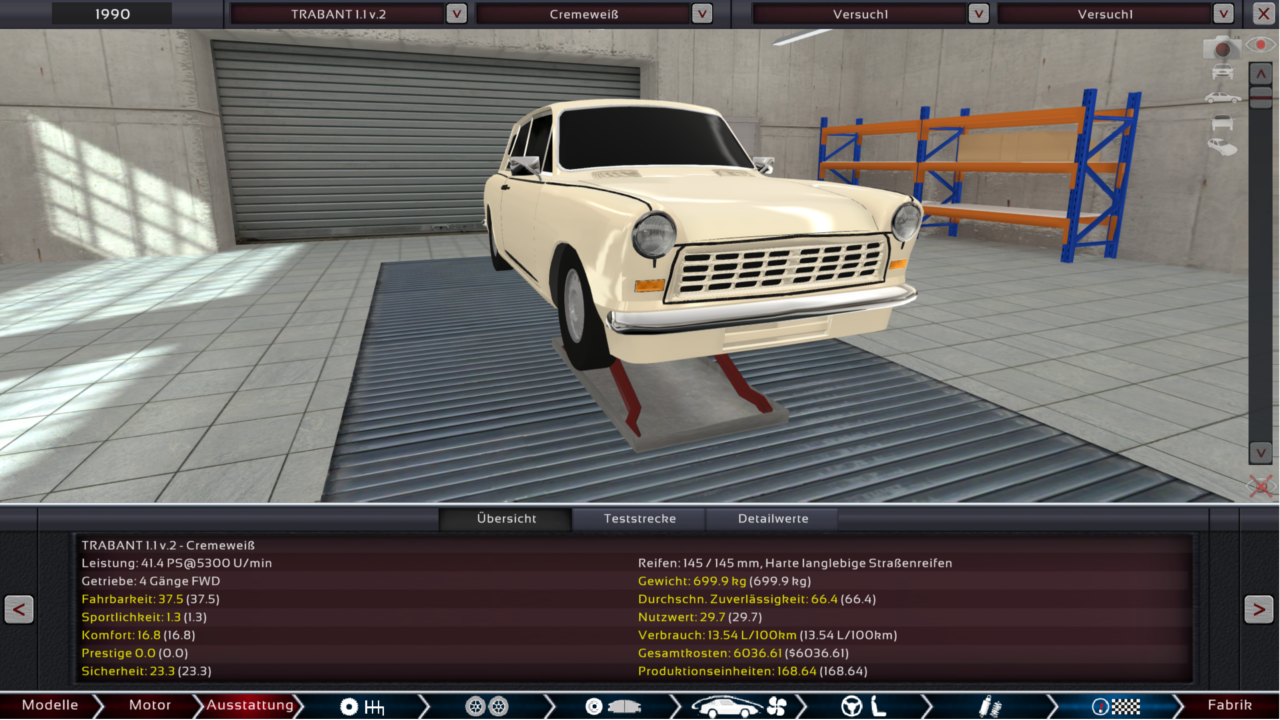Click the 'TRABANT 1.1 v.2 - Cremeweiß' heading
Image resolution: width=1280 pixels, height=720 pixels.
pos(168,545)
